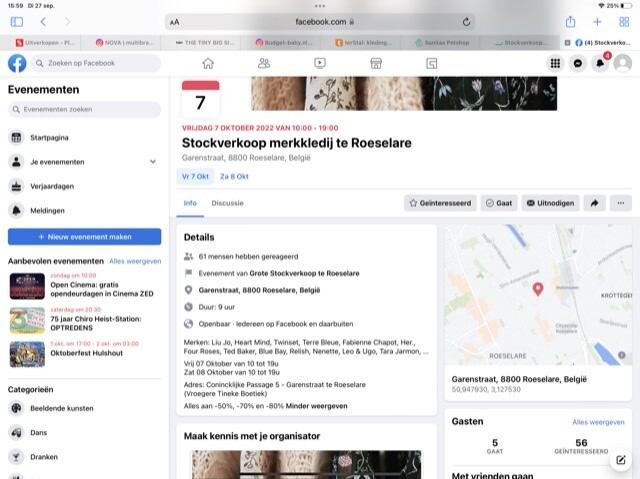
Task: Open Messenger chats icon
Action: [x=578, y=63]
